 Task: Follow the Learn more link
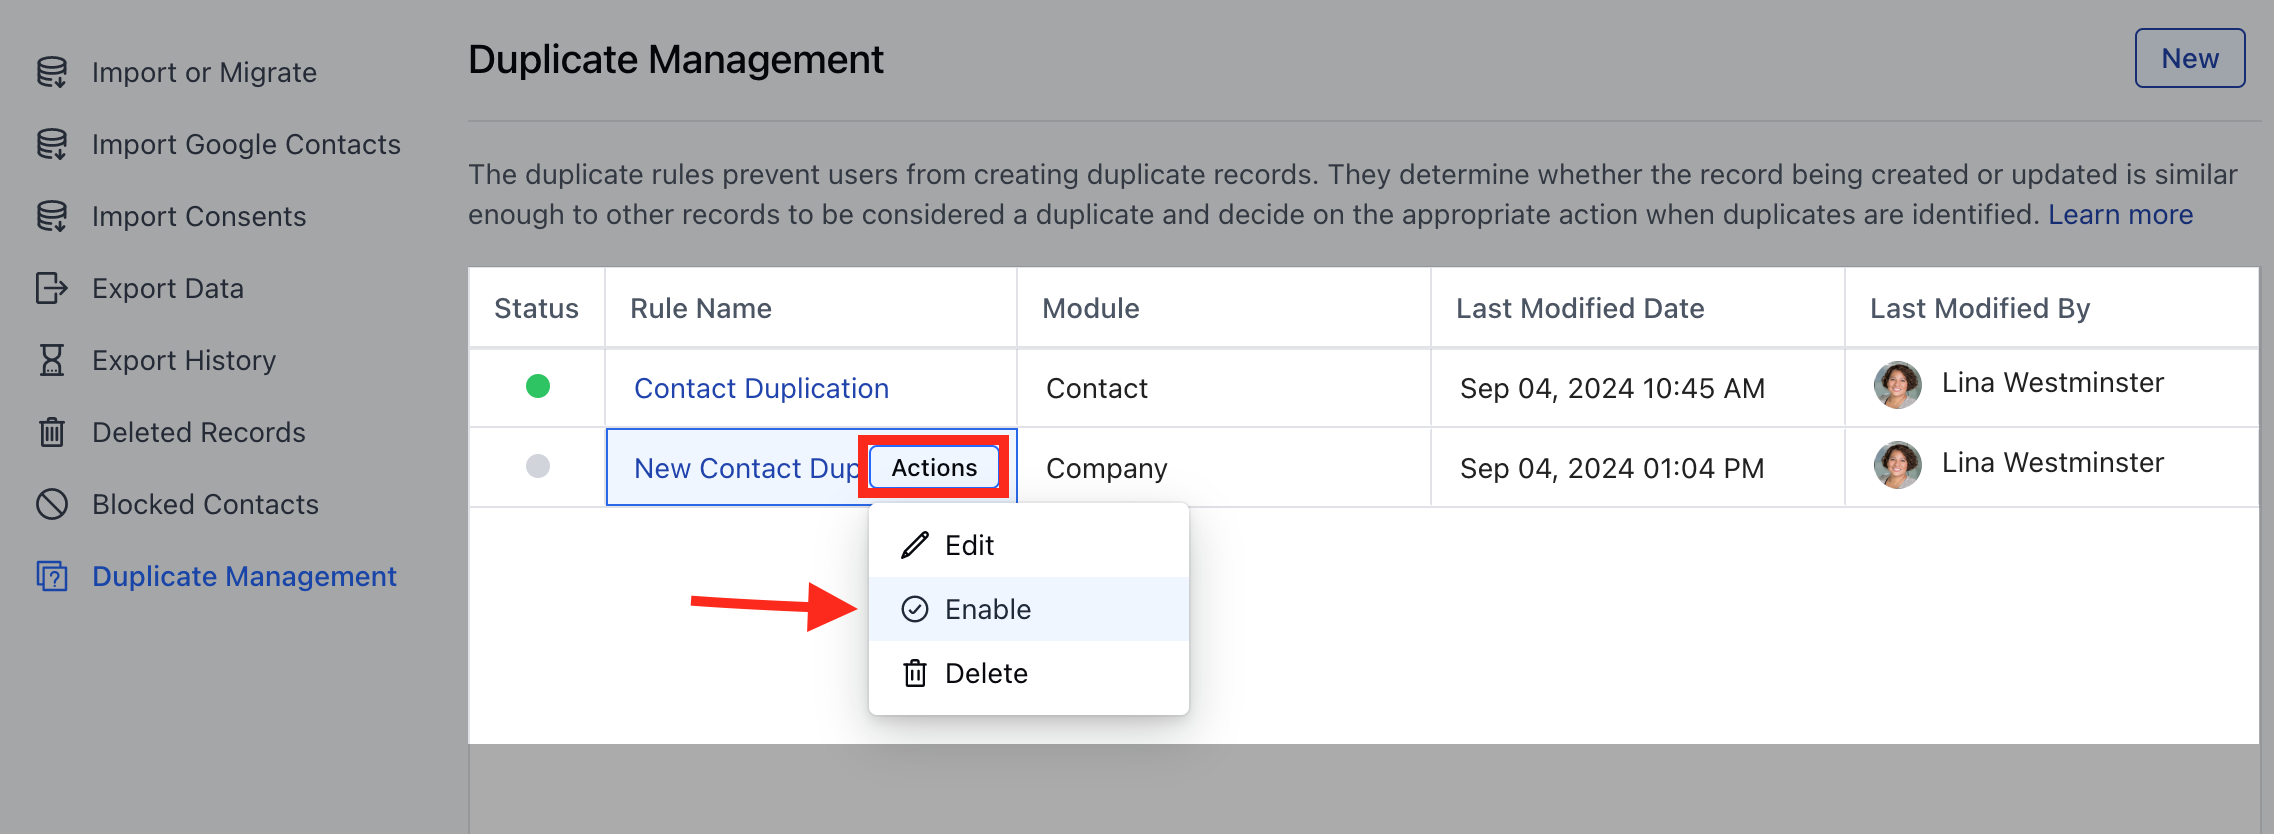click(2120, 214)
